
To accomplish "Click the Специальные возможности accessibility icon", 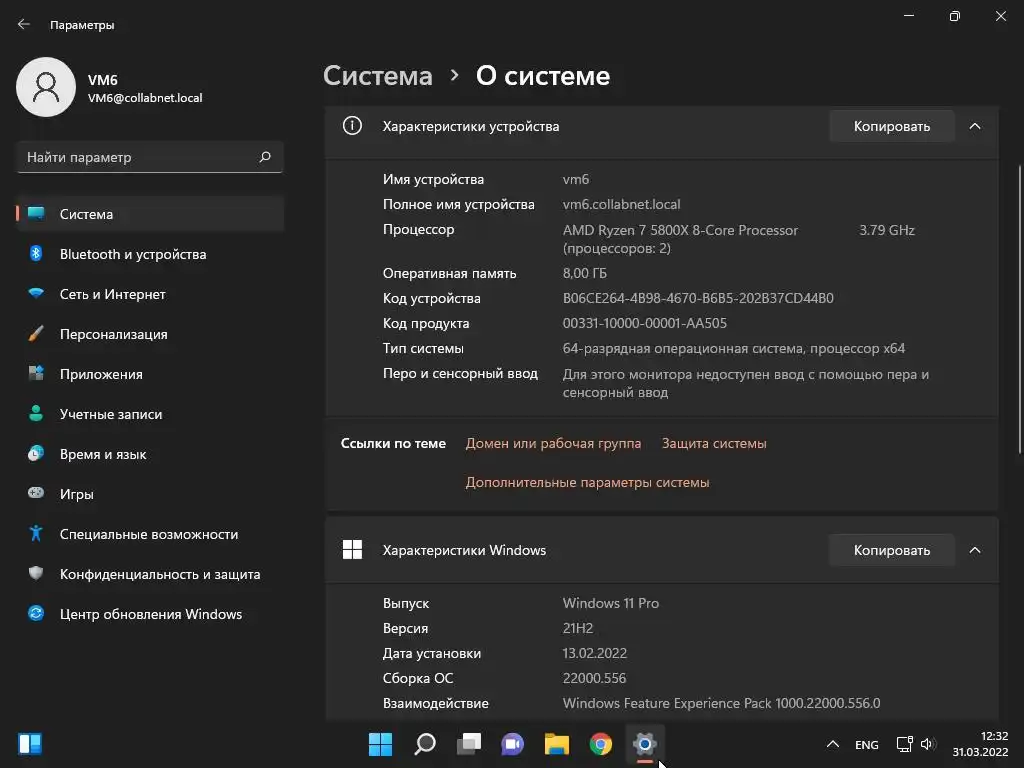I will click(x=36, y=533).
